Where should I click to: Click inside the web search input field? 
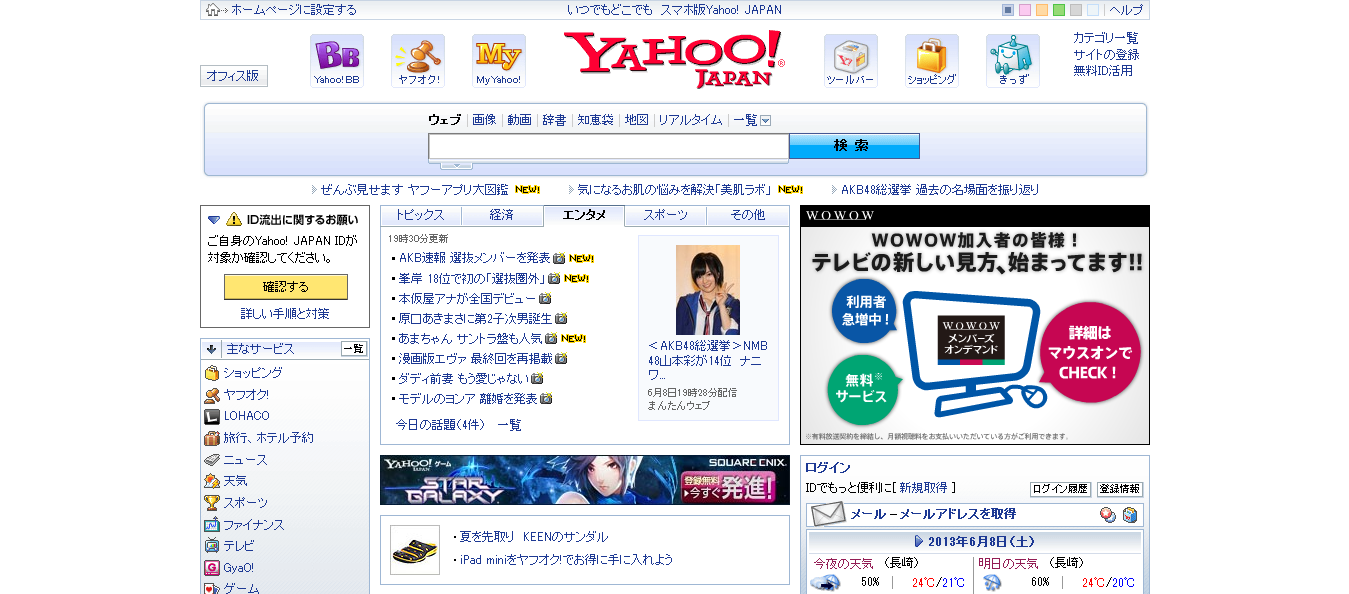point(609,147)
